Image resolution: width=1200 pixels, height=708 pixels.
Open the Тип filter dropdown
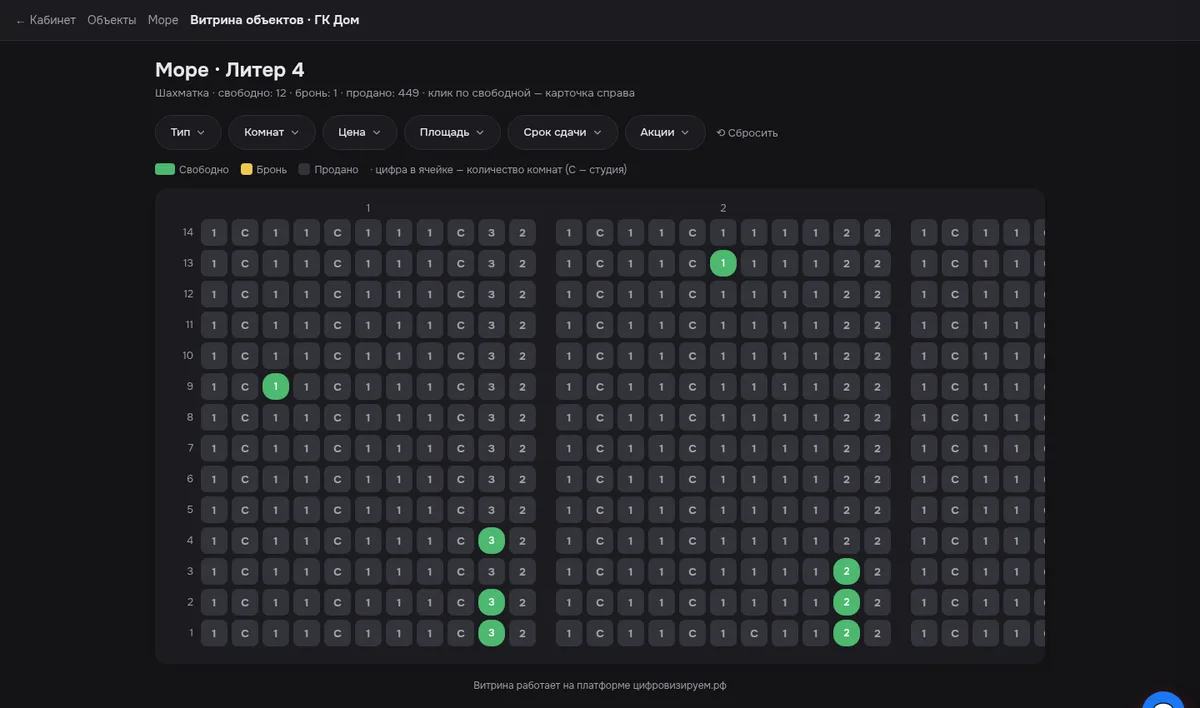[188, 132]
